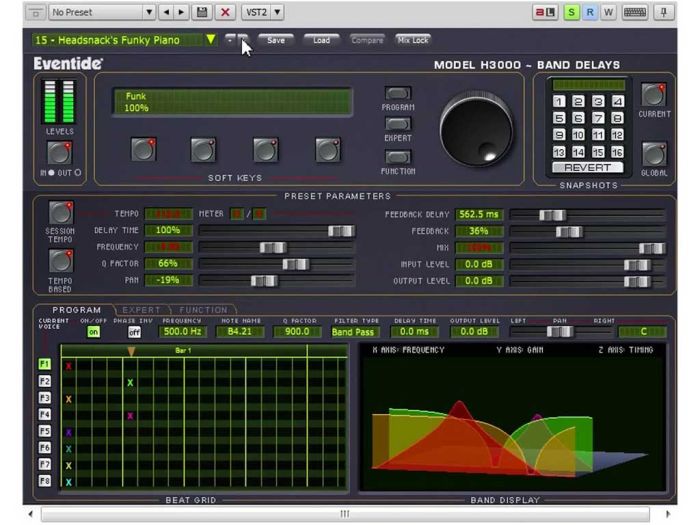This screenshot has height=525, width=700.
Task: Toggle current voice On button
Action: 93,332
